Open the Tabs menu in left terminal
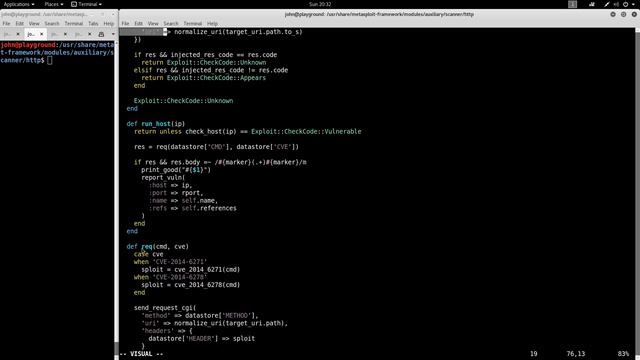 (93, 24)
